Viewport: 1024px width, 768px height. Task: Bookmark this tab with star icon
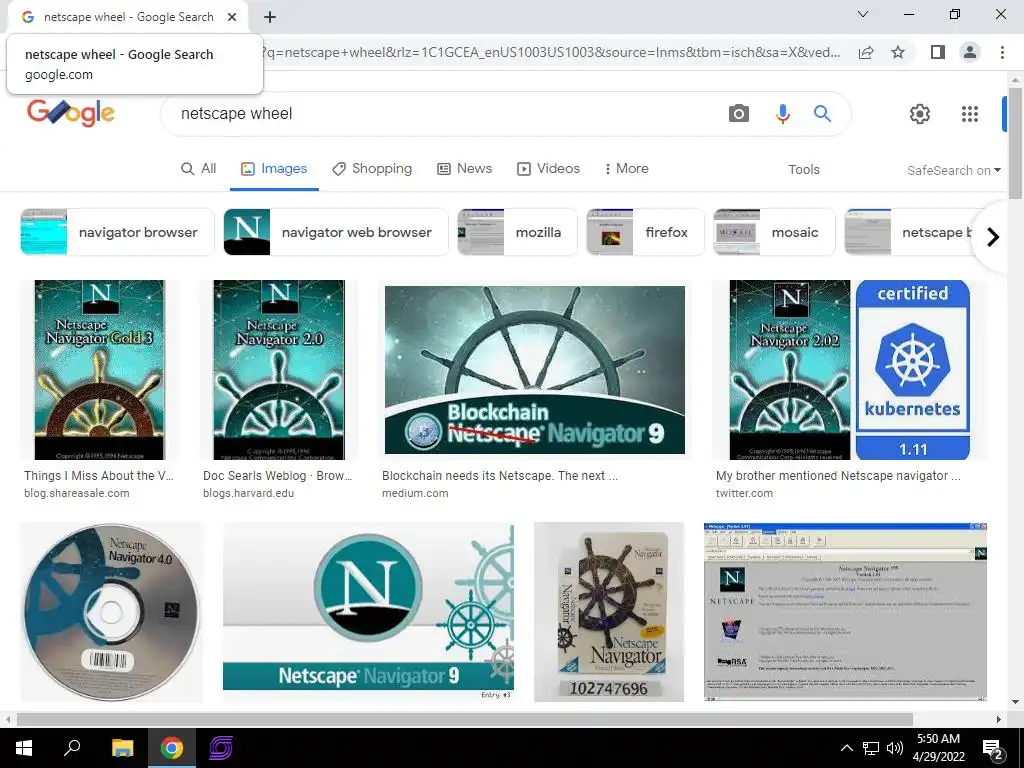tap(898, 52)
